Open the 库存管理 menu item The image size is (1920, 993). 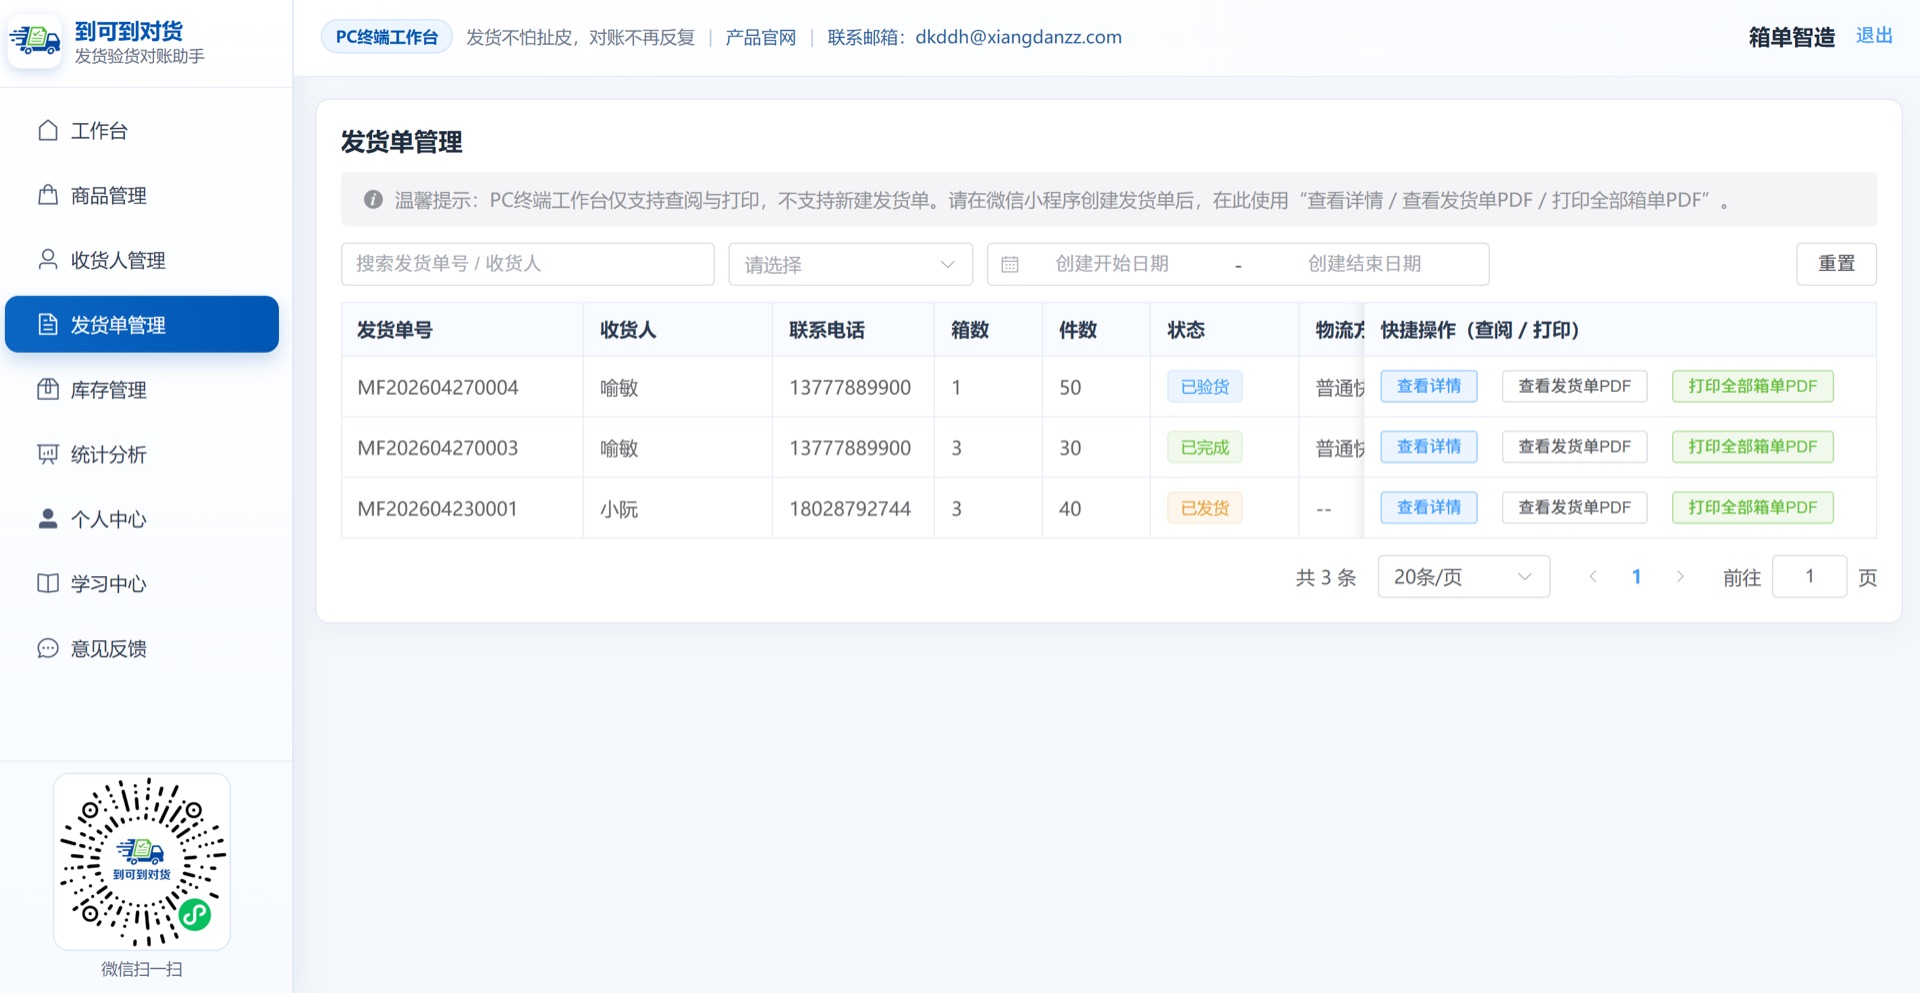pyautogui.click(x=142, y=389)
